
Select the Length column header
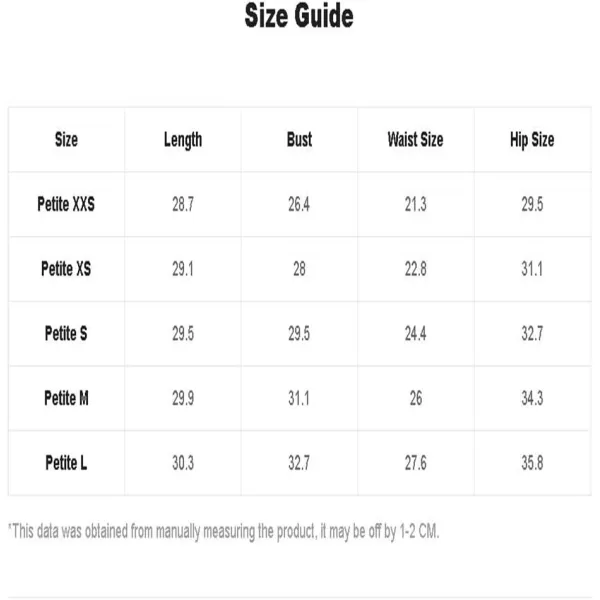pyautogui.click(x=183, y=140)
